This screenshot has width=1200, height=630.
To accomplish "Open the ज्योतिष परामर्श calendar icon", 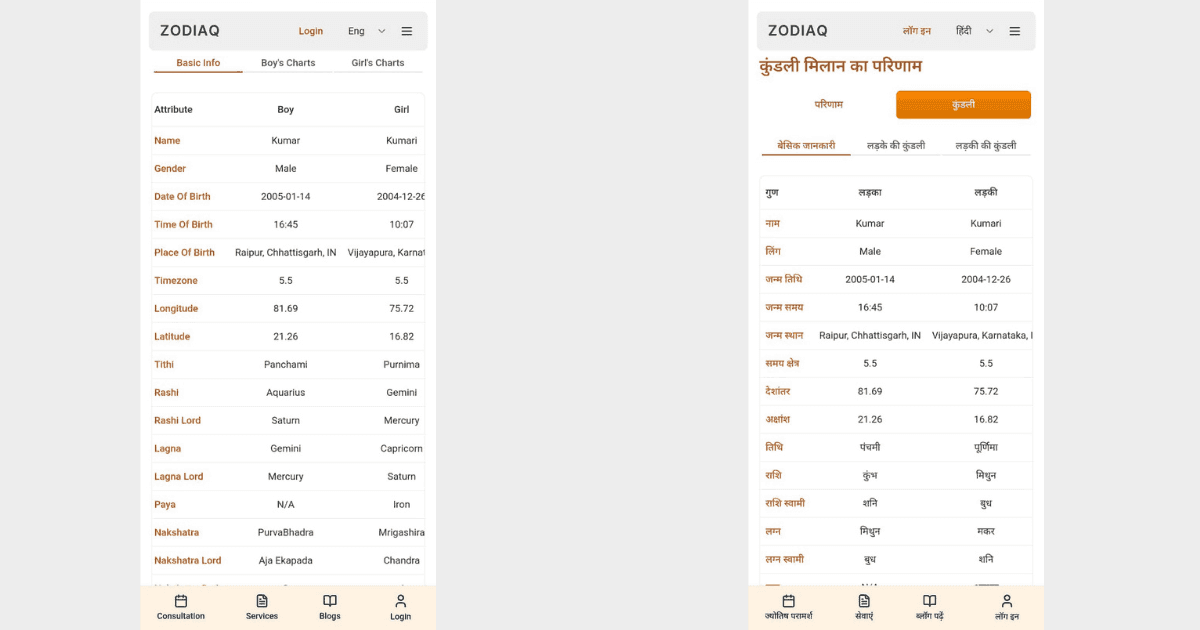I will coord(788,601).
